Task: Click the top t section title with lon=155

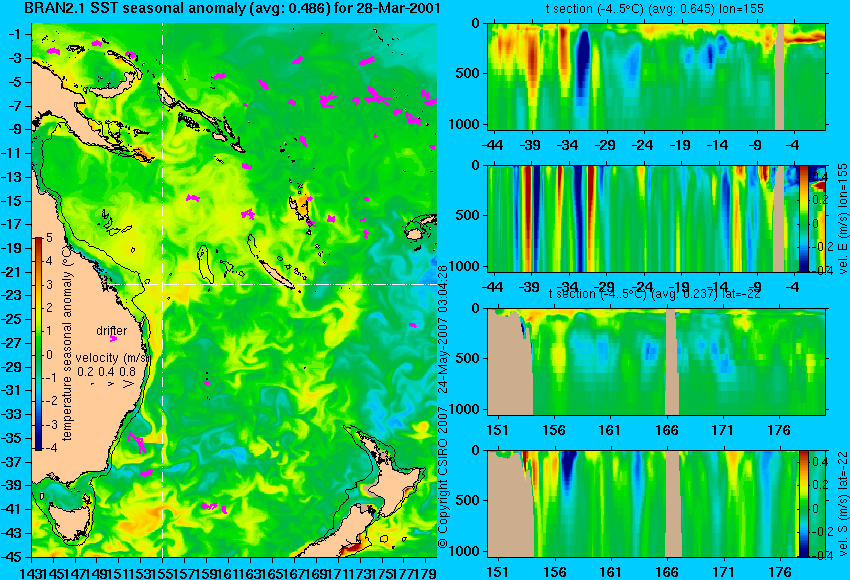Action: tap(655, 9)
